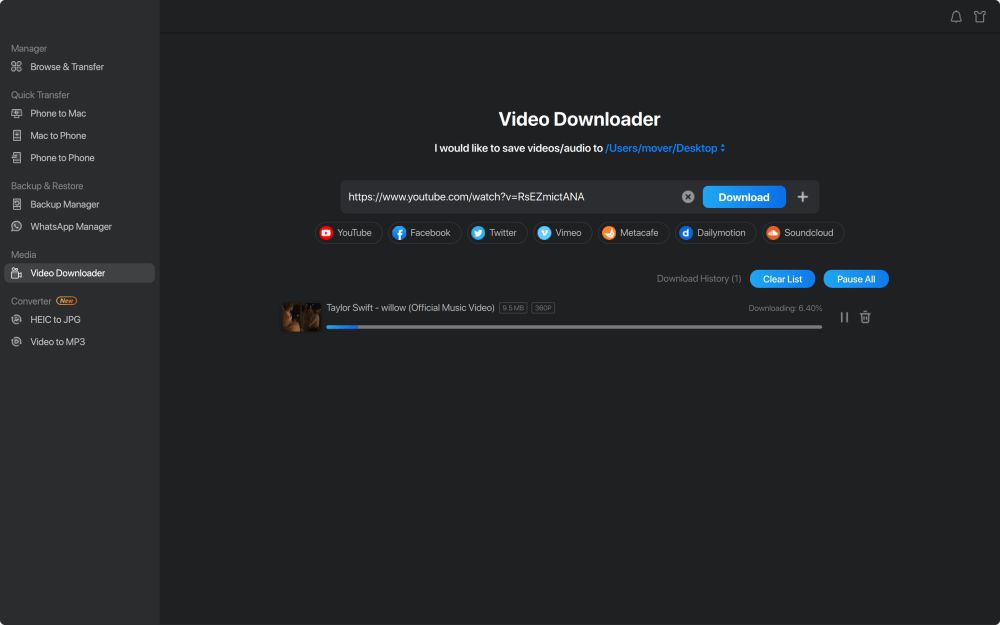The height and width of the screenshot is (625, 1000).
Task: Click the blue Download button
Action: click(744, 197)
